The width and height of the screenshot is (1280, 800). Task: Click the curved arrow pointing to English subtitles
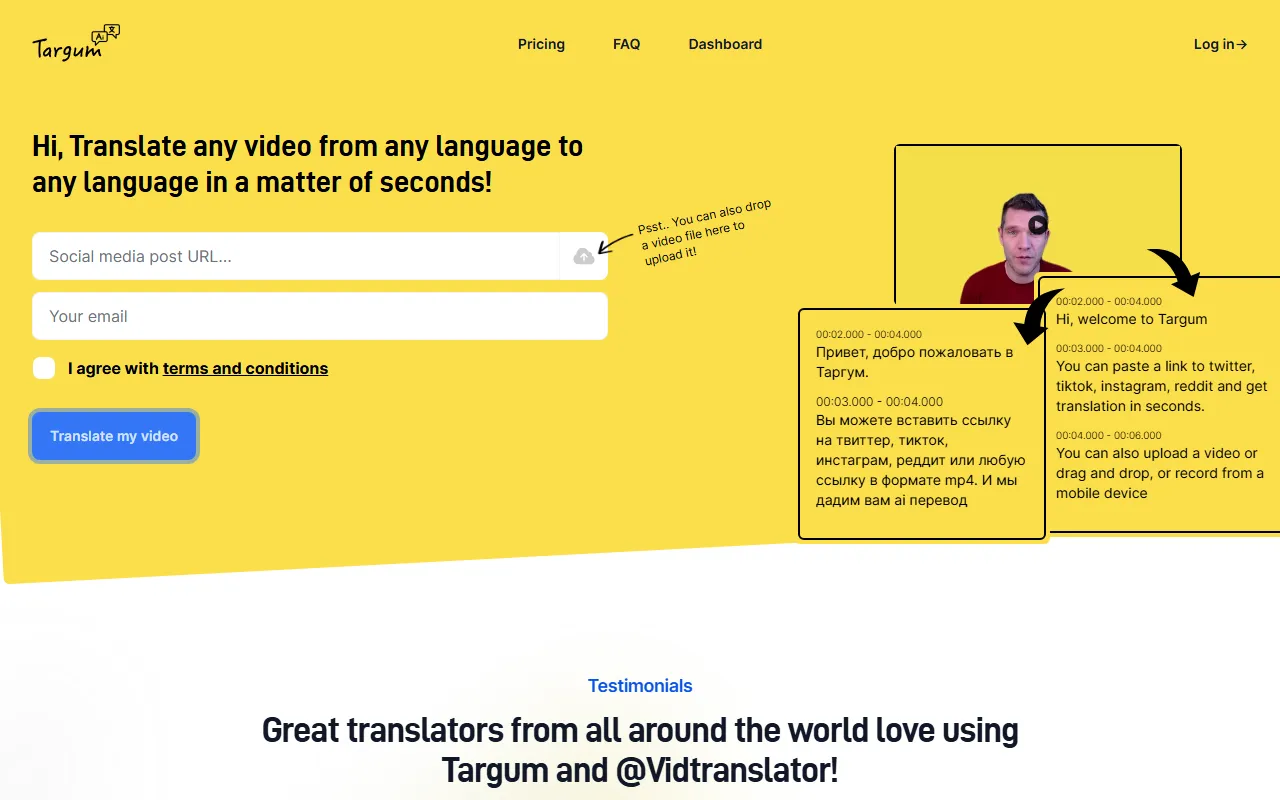coord(1174,271)
